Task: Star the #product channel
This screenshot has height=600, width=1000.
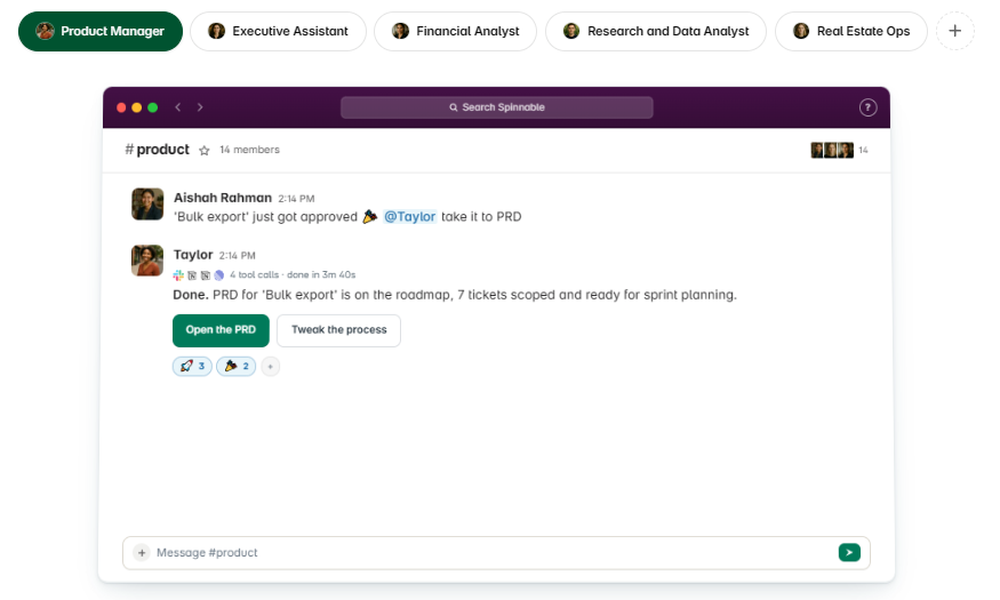Action: [x=204, y=150]
